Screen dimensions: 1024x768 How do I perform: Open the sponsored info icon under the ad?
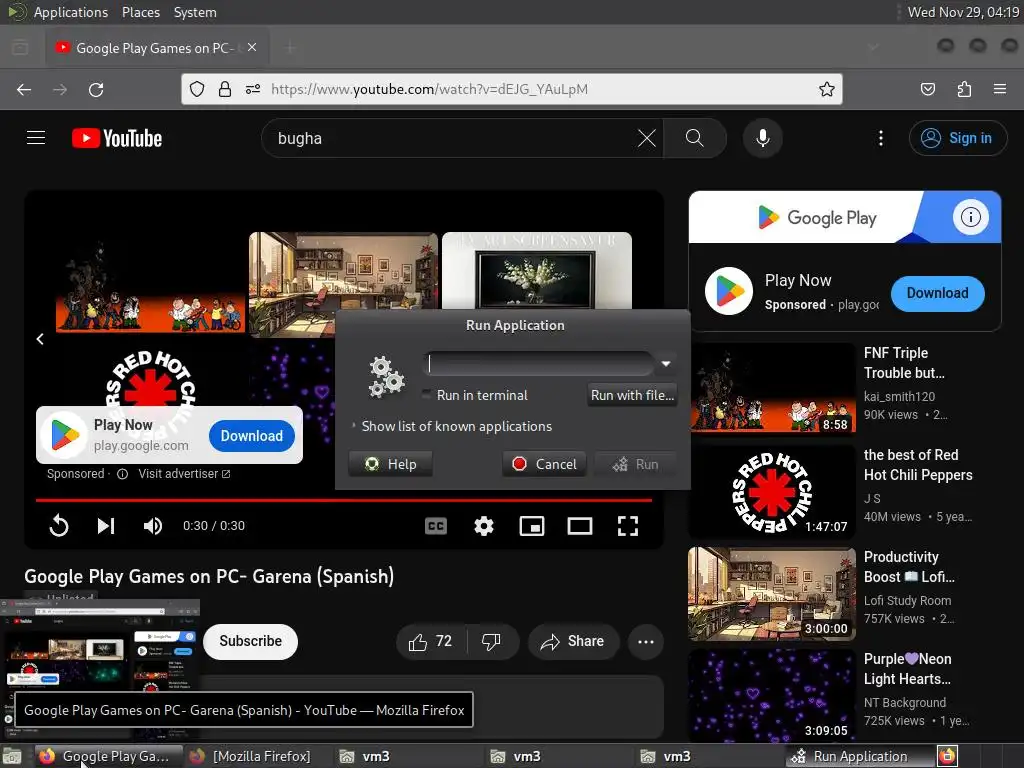click(x=122, y=473)
